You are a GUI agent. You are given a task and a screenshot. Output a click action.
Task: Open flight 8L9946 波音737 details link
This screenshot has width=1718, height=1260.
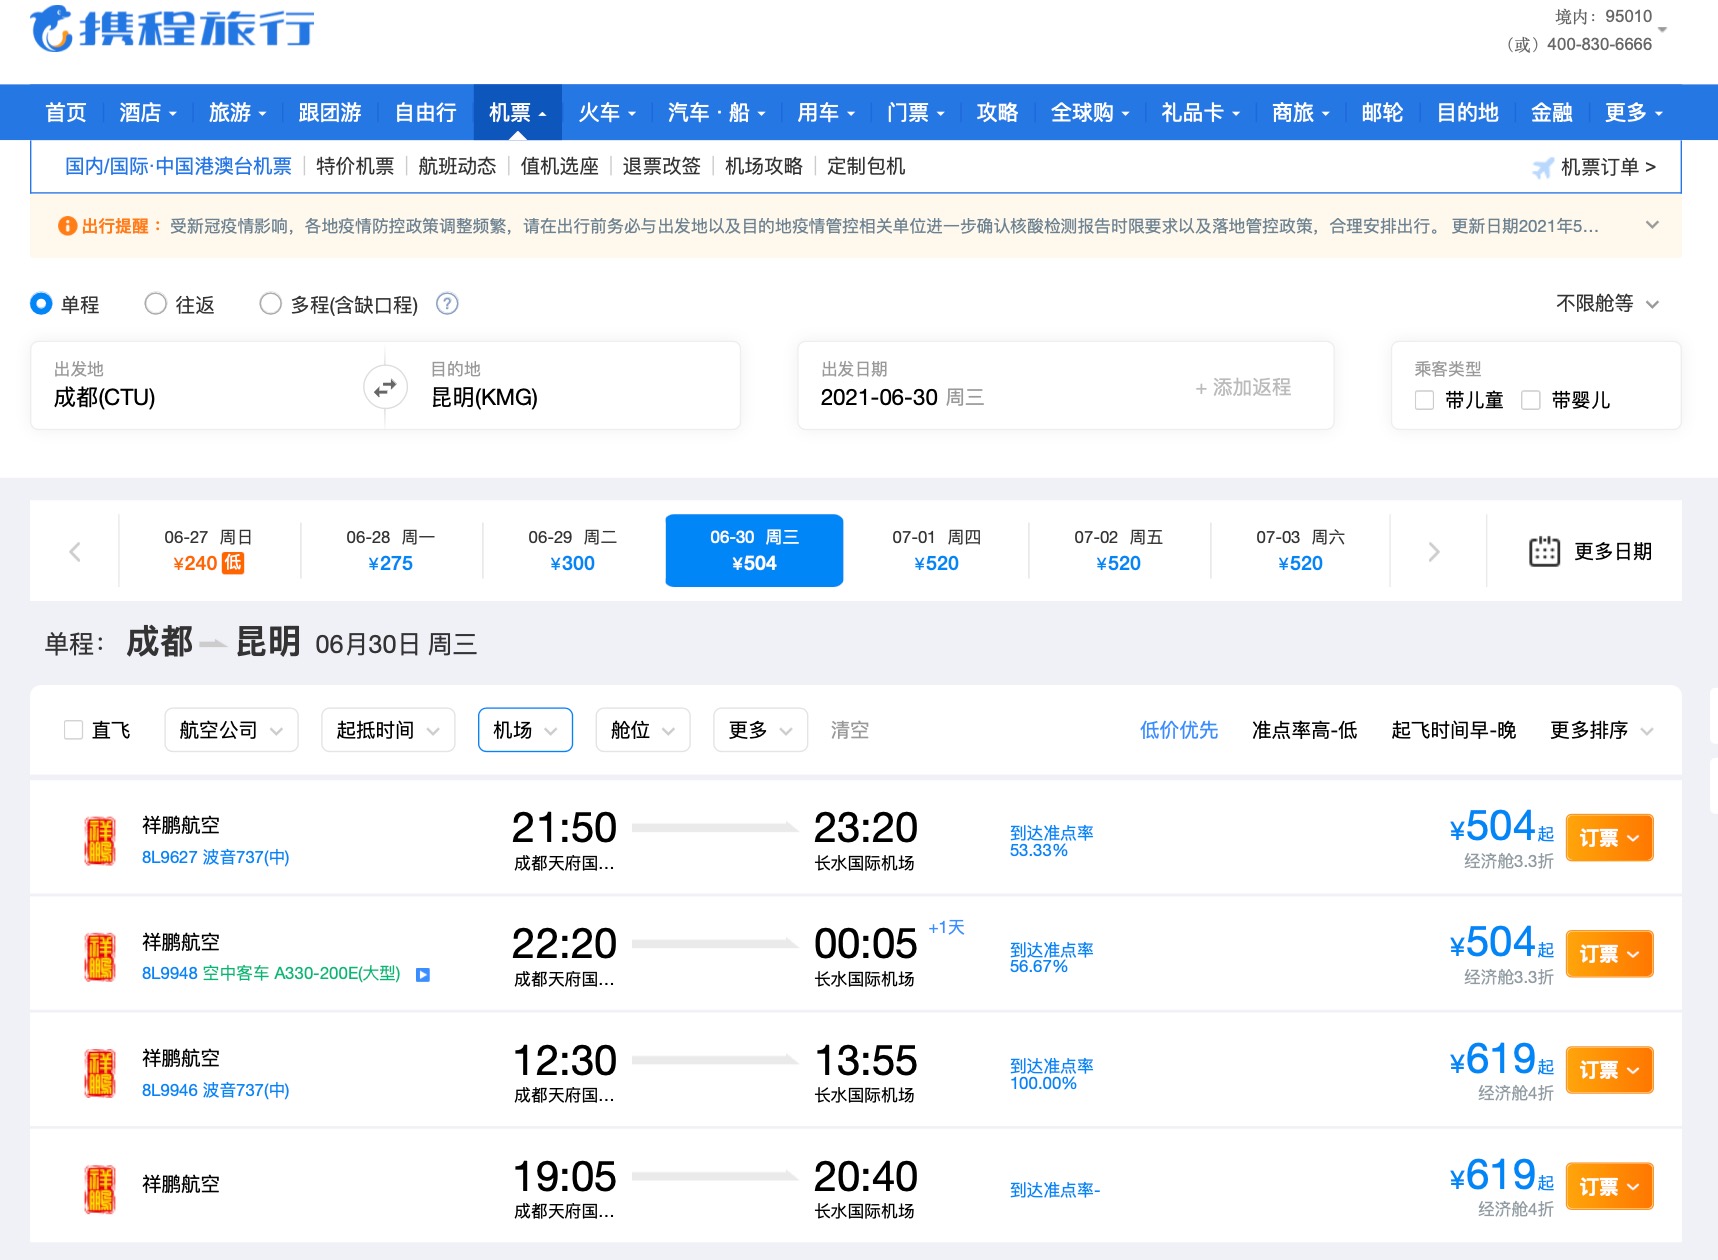pyautogui.click(x=216, y=1090)
